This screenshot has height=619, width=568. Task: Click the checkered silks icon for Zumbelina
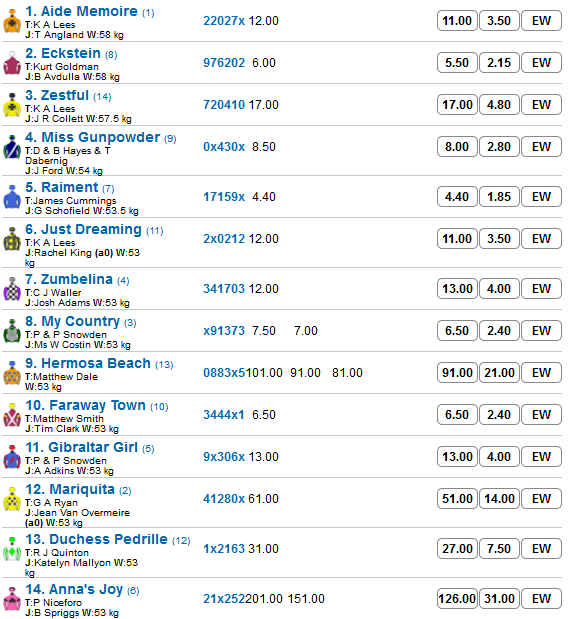pos(12,289)
